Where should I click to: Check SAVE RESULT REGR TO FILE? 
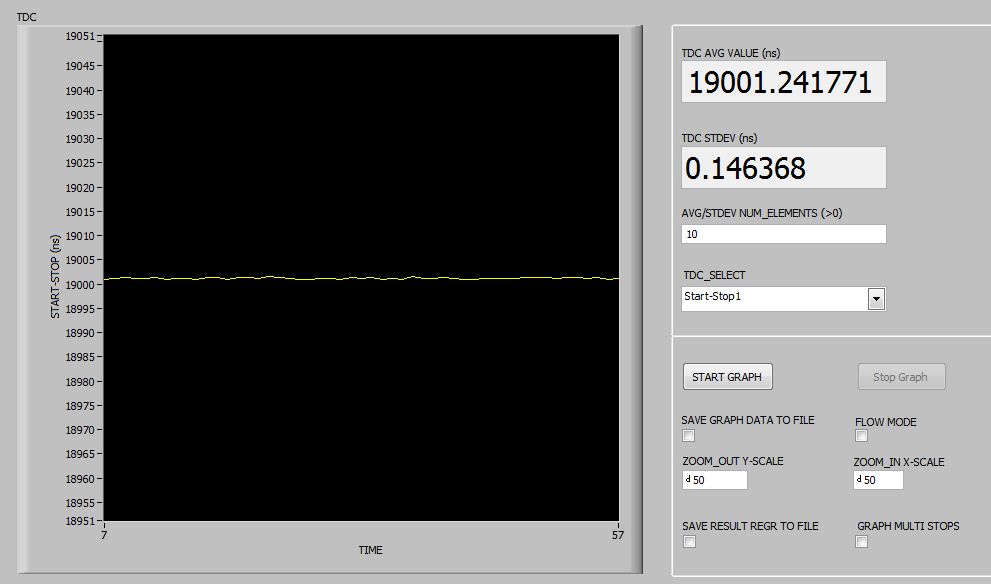690,542
